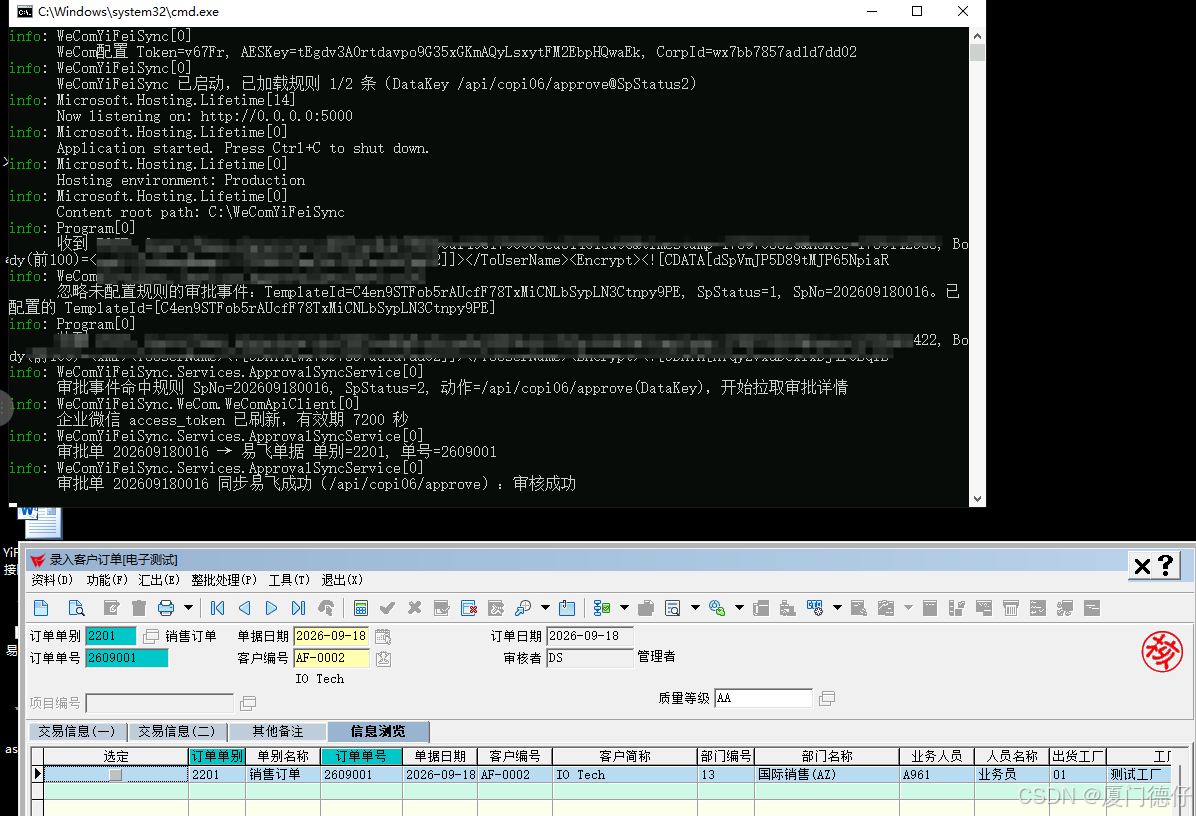Open the 工具(T) menu
The height and width of the screenshot is (816, 1196).
[289, 580]
